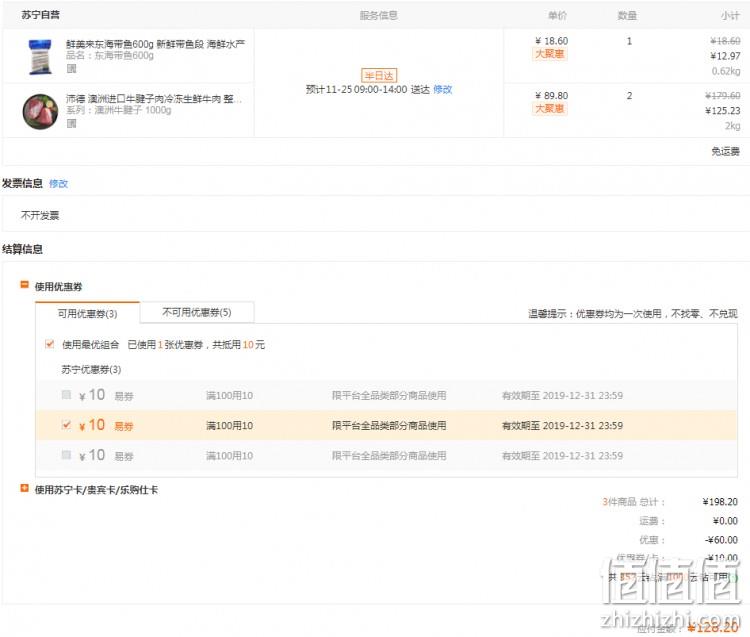Expand the 使用苏宁卡/贵宾卡/乐购仕卡 section
750x637 pixels.
pos(24,488)
